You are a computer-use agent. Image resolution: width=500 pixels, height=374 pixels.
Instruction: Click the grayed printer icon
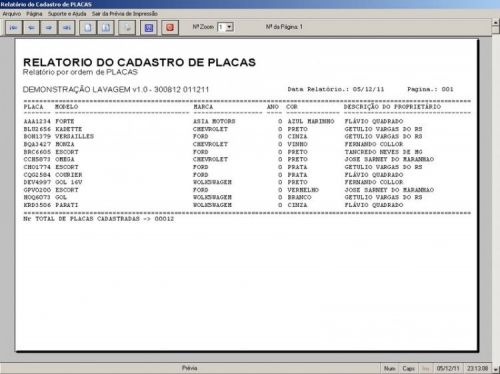point(127,27)
